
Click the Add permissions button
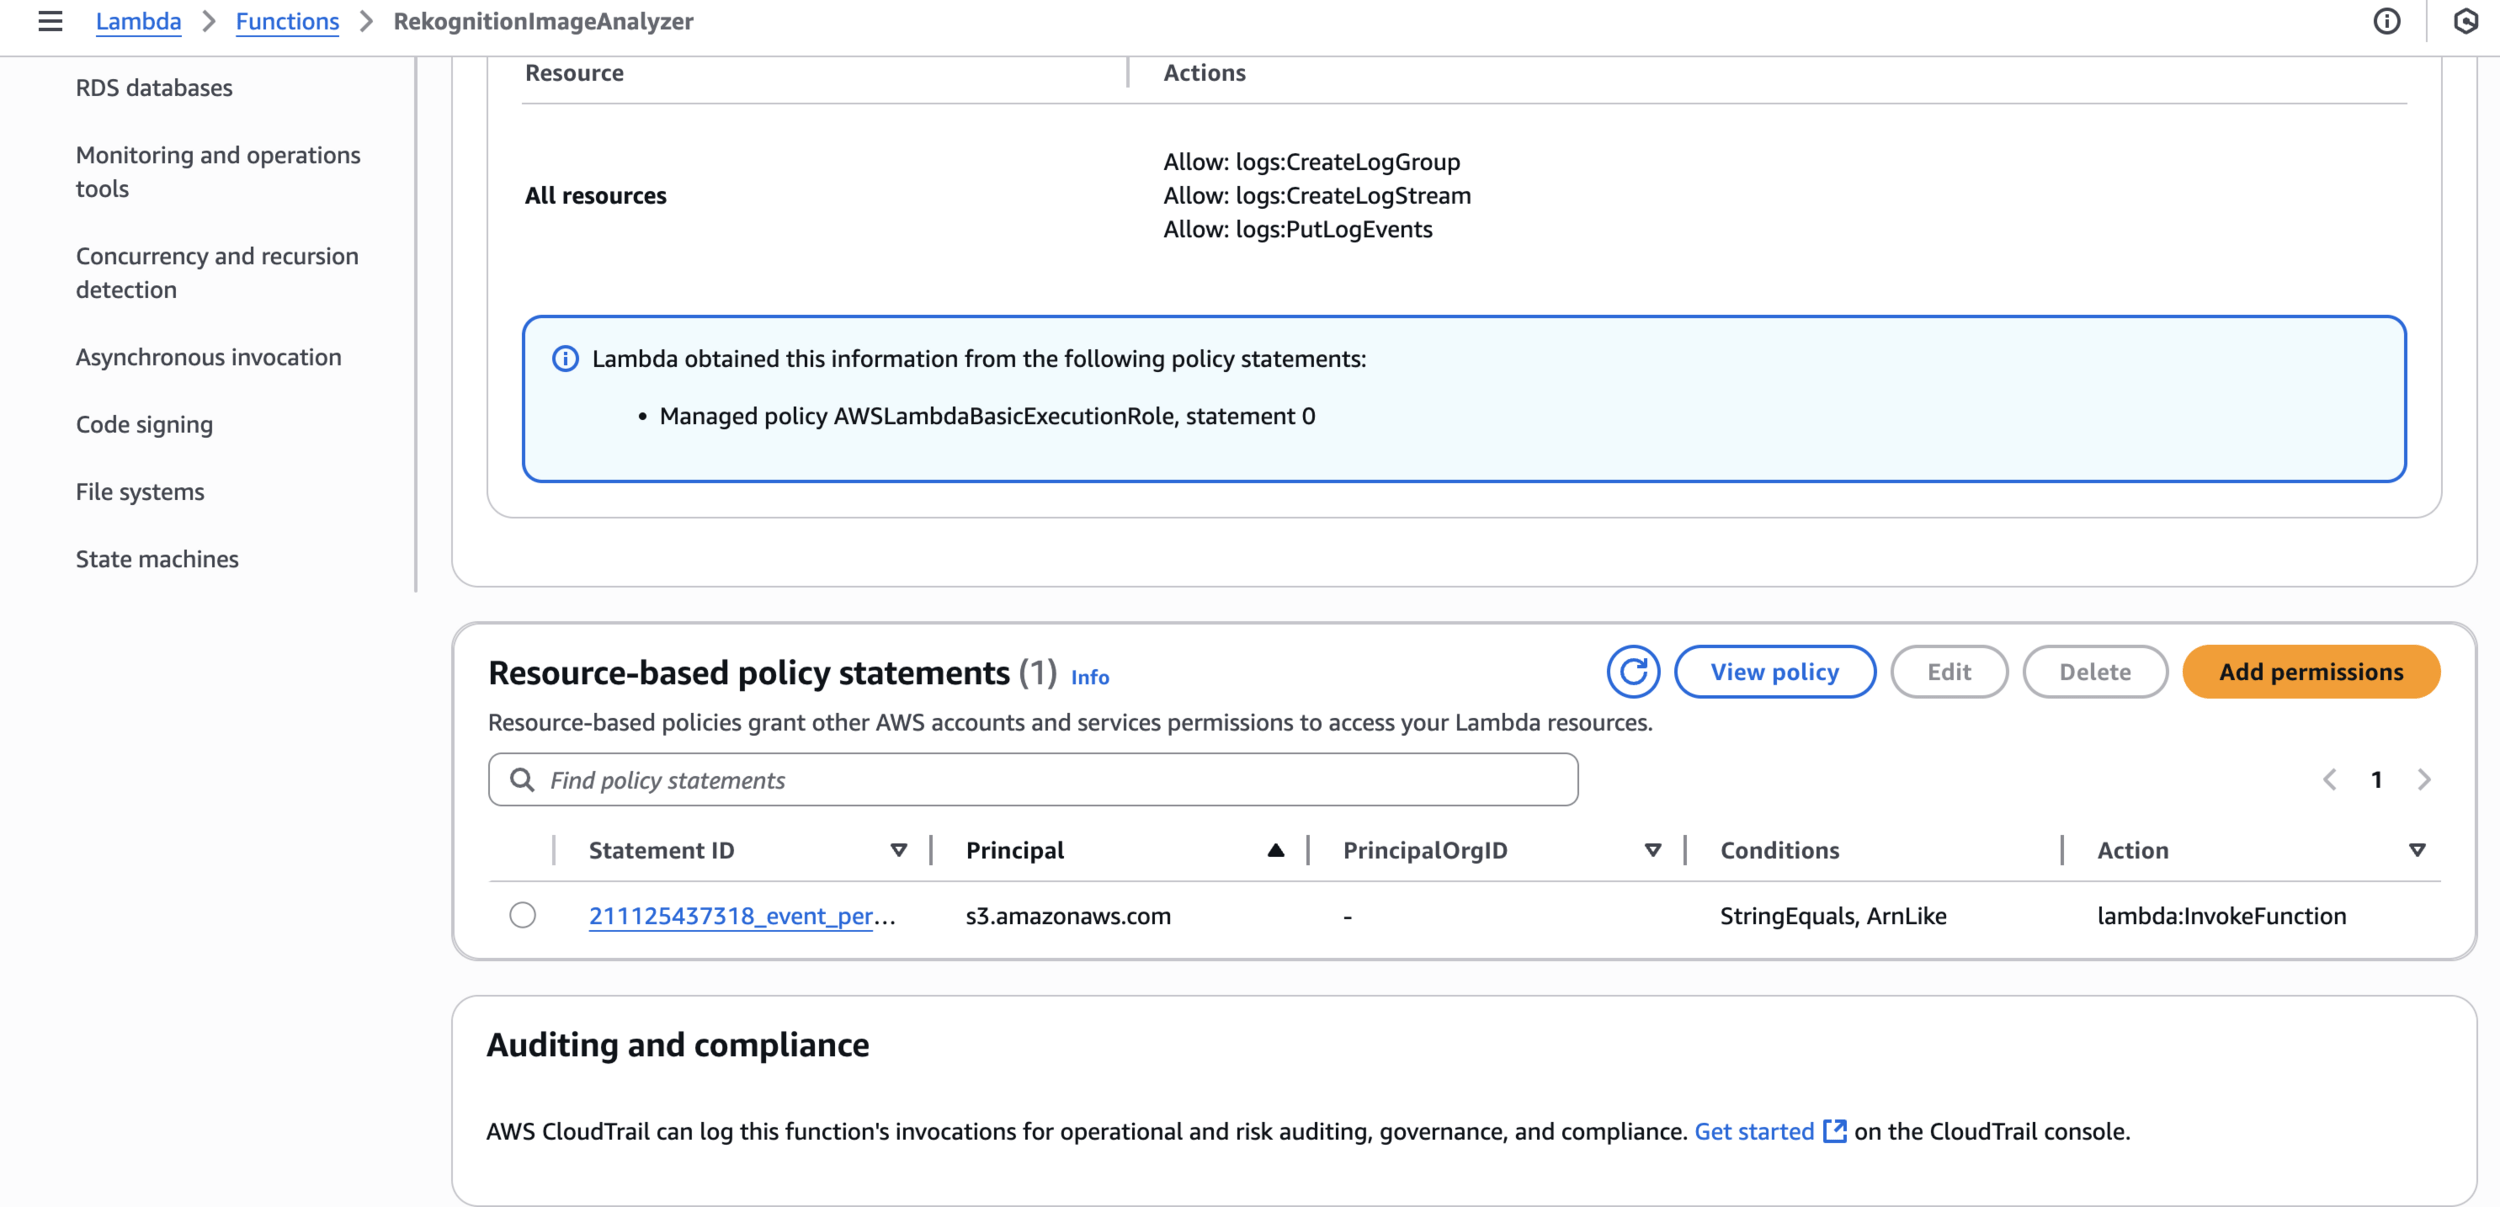[x=2310, y=672]
